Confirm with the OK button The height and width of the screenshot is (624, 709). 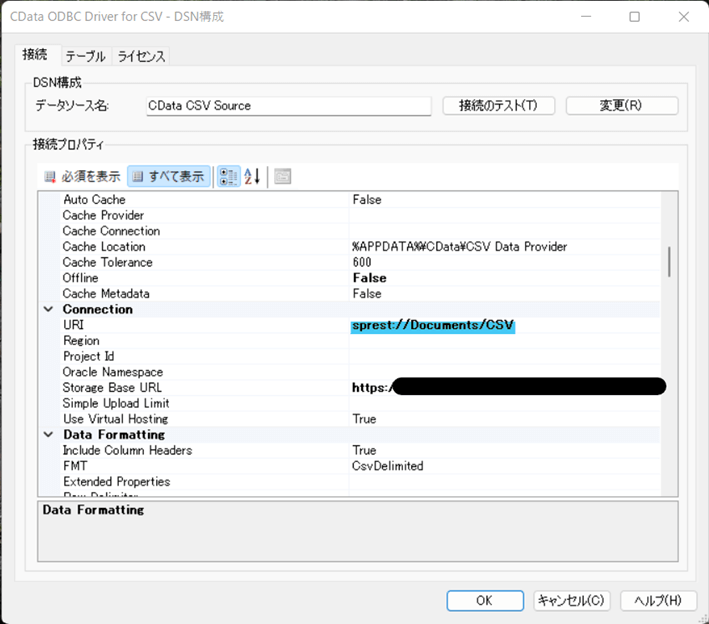coord(484,600)
